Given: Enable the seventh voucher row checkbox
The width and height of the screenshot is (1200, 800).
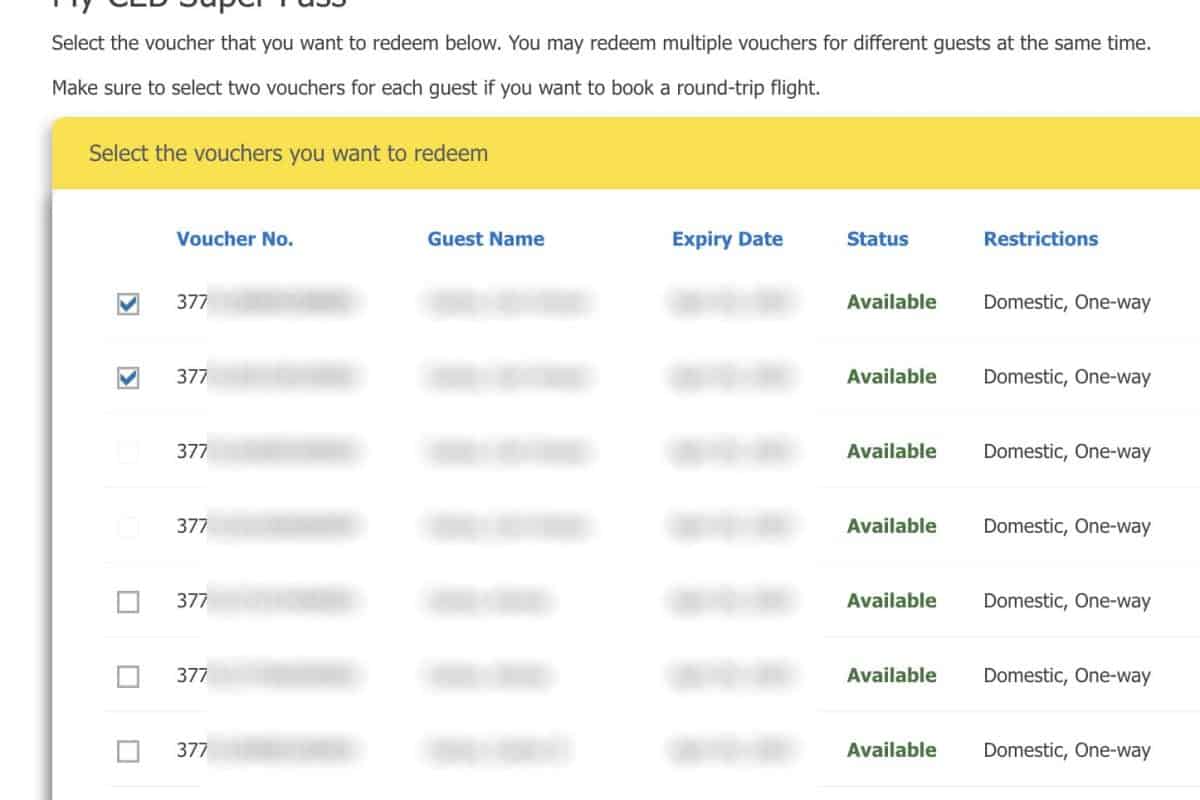Looking at the screenshot, I should (128, 751).
